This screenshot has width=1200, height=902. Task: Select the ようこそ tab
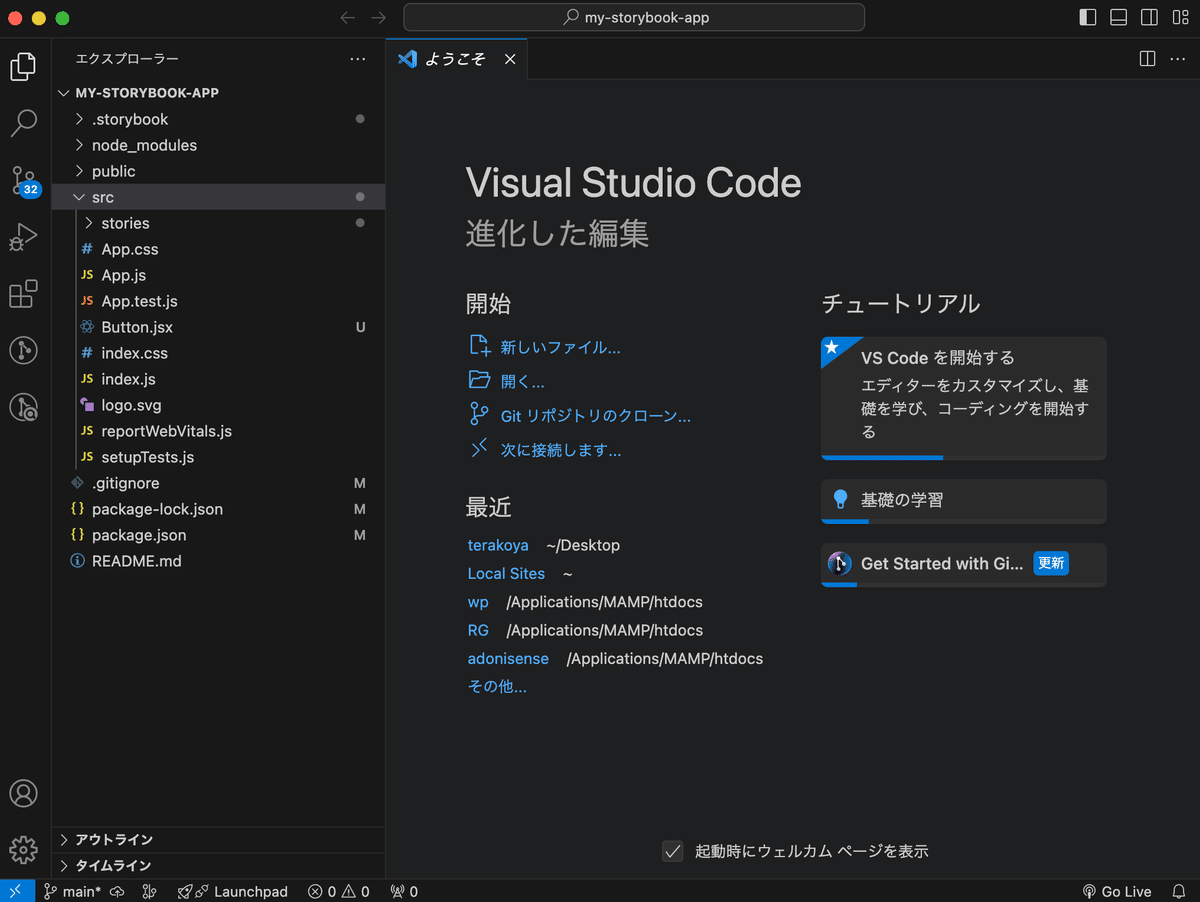pyautogui.click(x=456, y=59)
